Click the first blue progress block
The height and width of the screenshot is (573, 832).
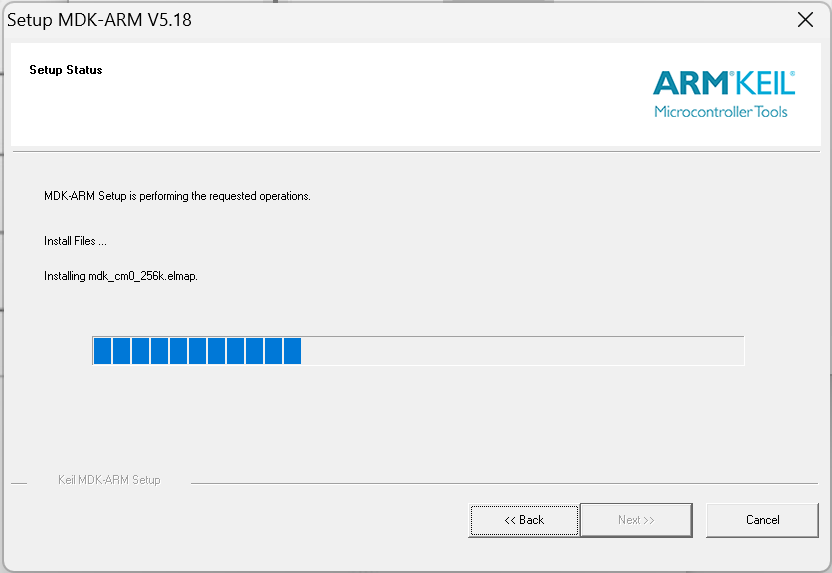point(102,351)
